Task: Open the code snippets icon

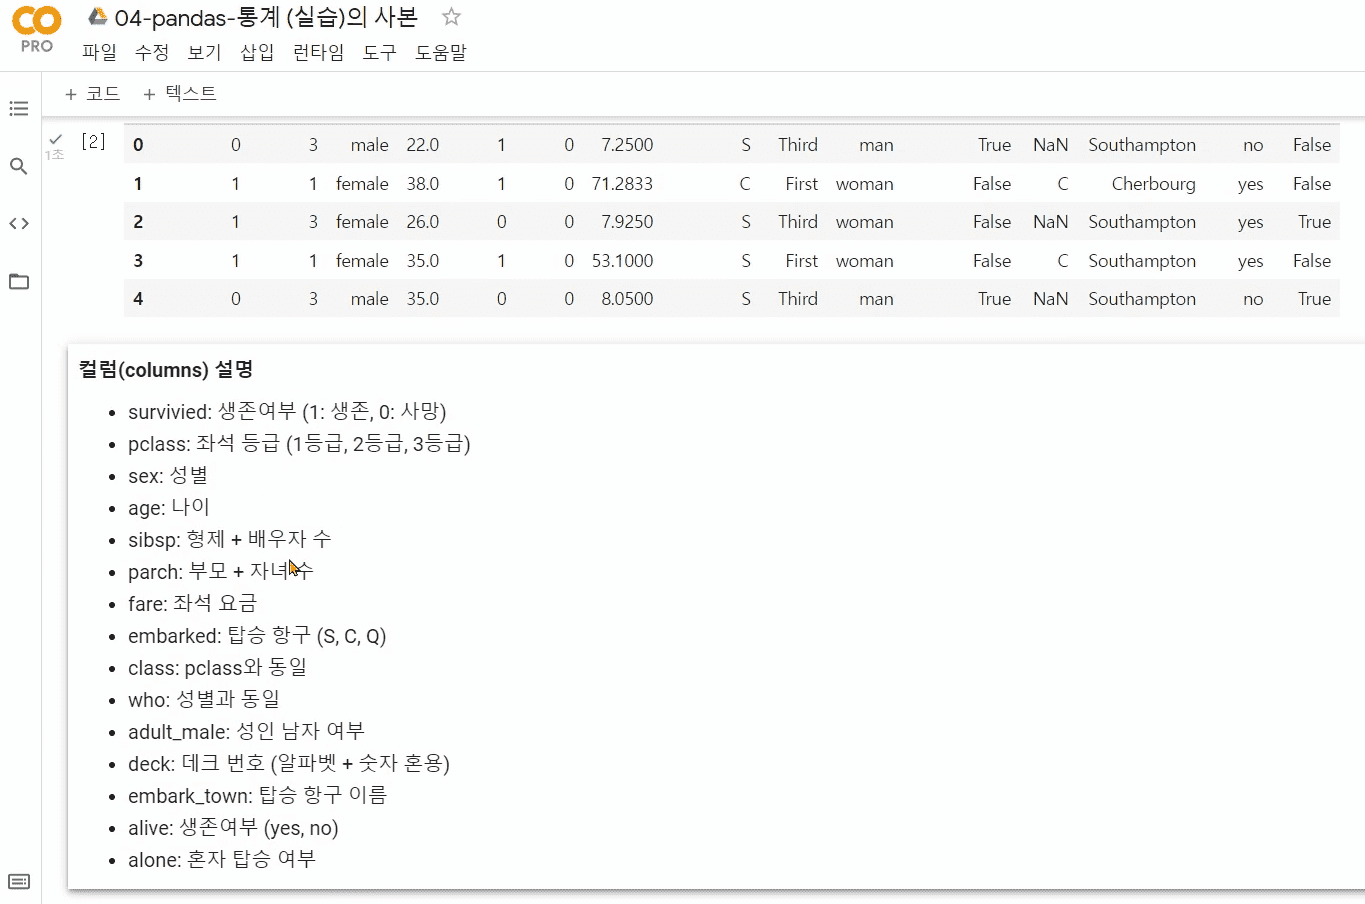Action: (x=19, y=224)
